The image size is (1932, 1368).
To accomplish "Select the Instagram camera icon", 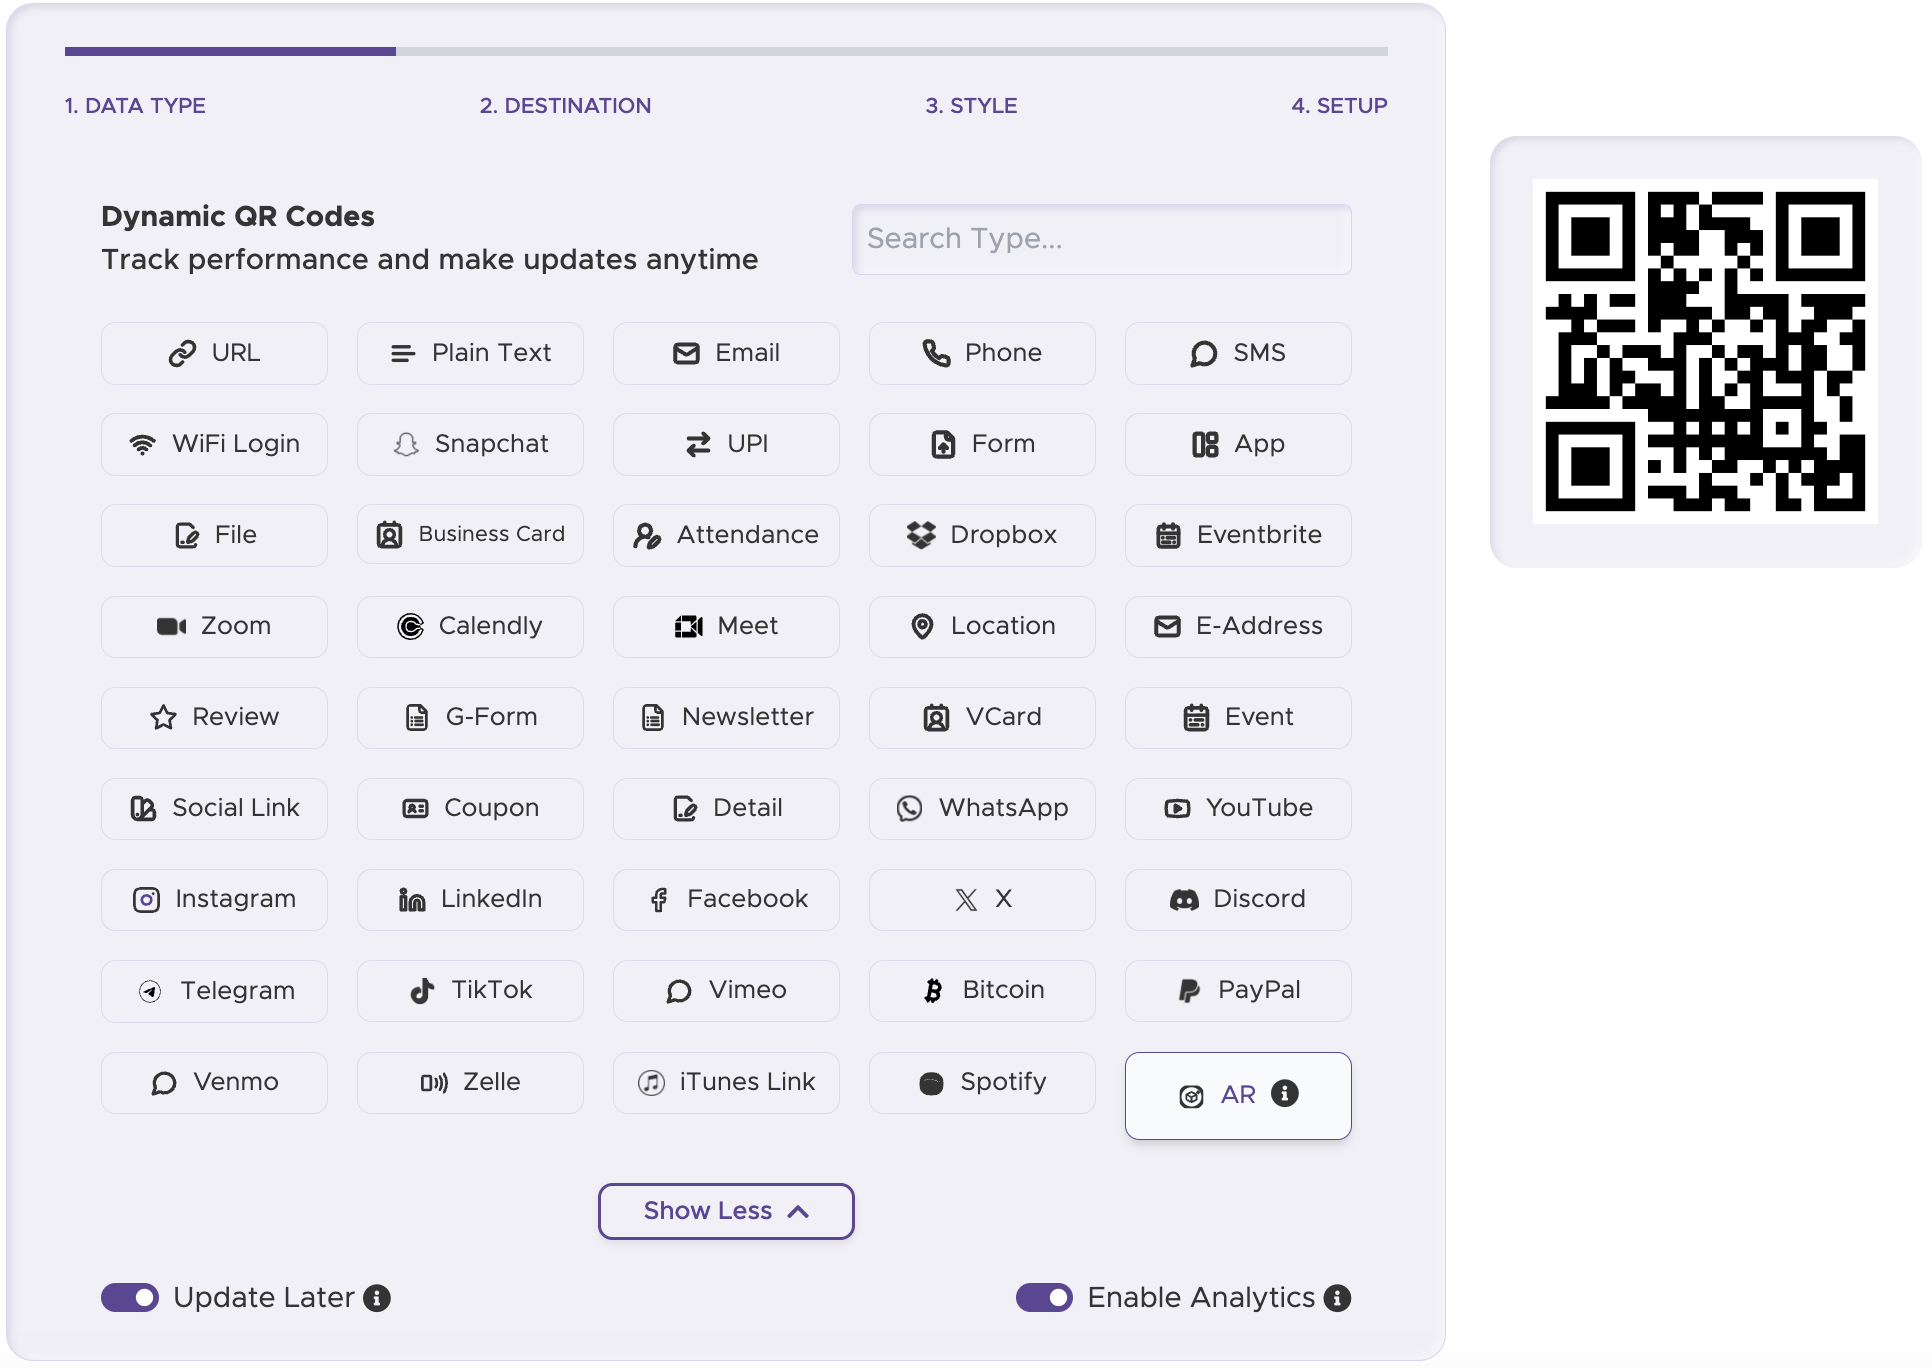I will point(146,900).
